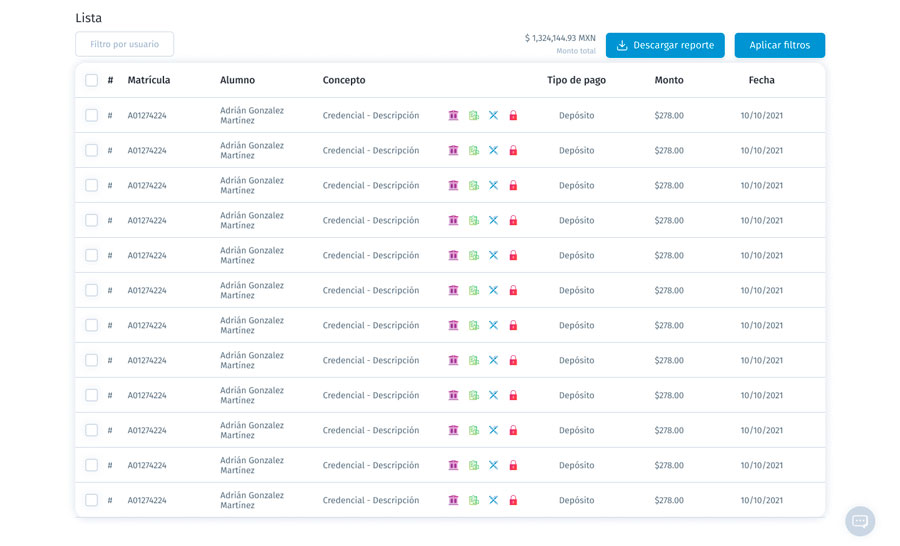Image resolution: width=900 pixels, height=546 pixels.
Task: Click purple bank icon in fourth table row
Action: (453, 220)
